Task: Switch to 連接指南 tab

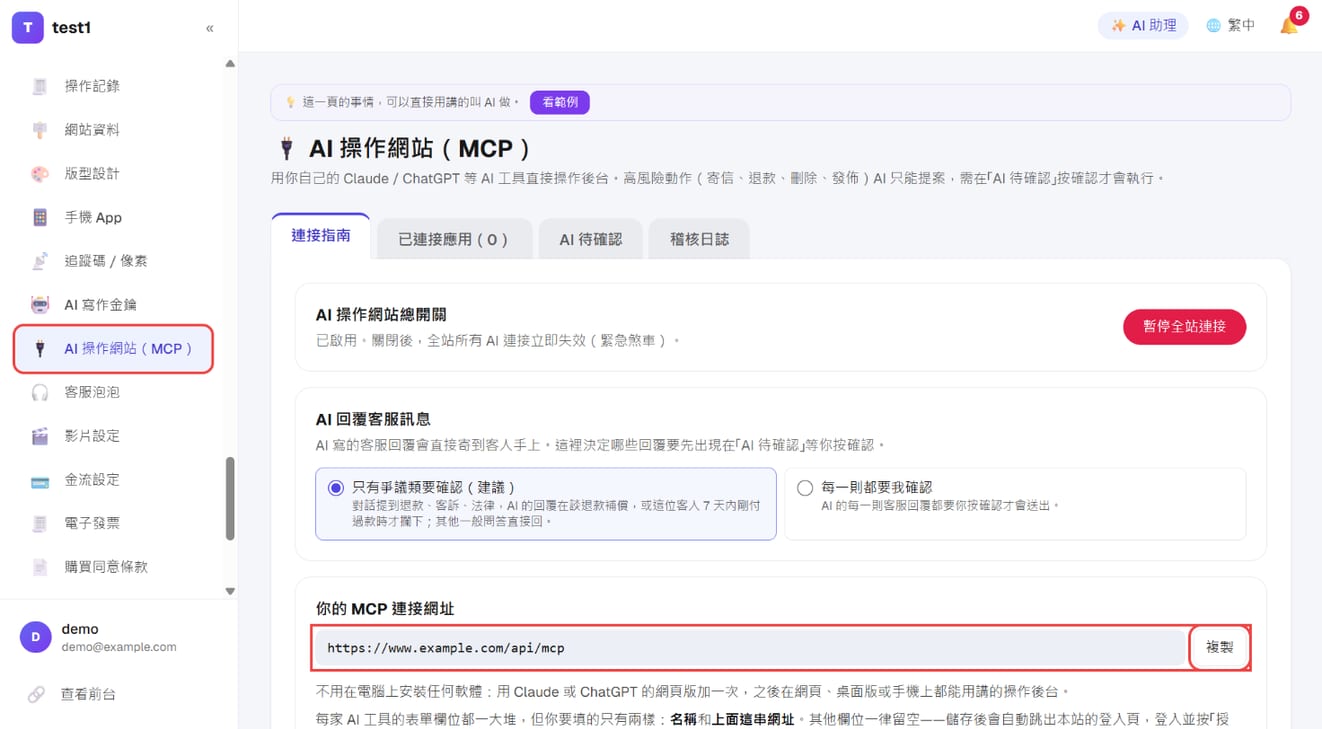Action: [x=321, y=236]
